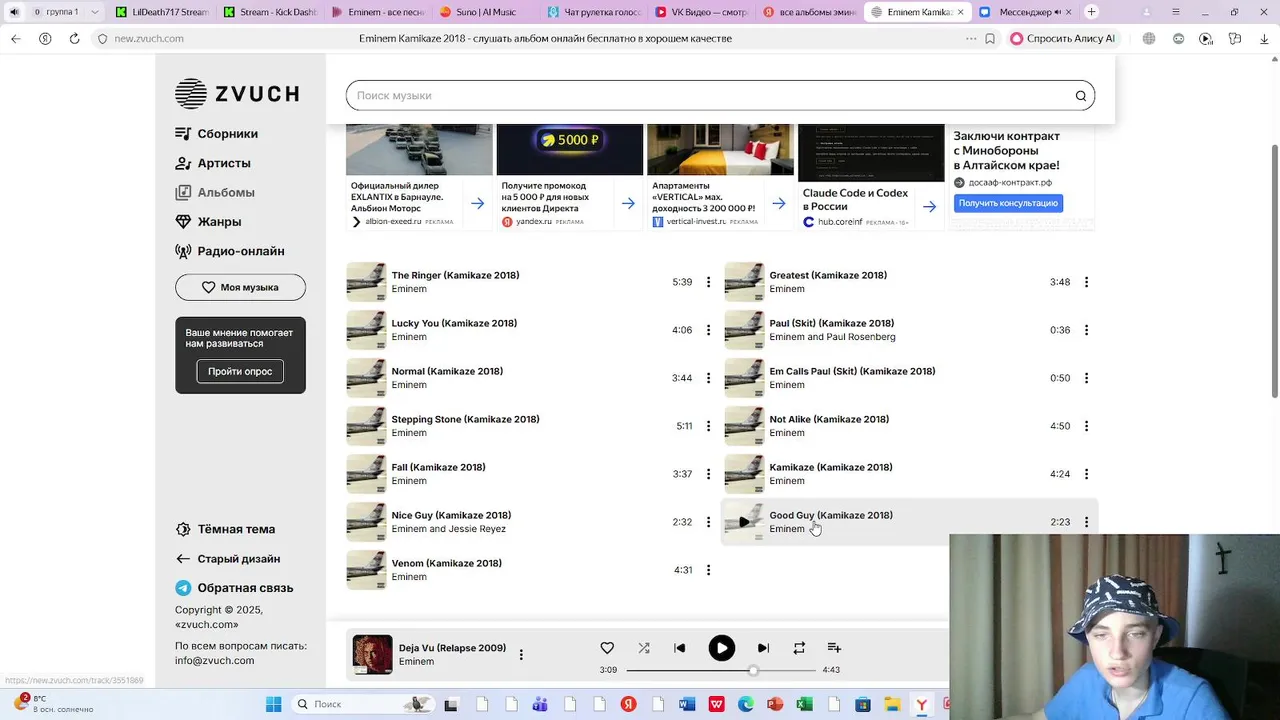This screenshot has height=720, width=1280.
Task: Open options for Normal track
Action: coord(708,378)
